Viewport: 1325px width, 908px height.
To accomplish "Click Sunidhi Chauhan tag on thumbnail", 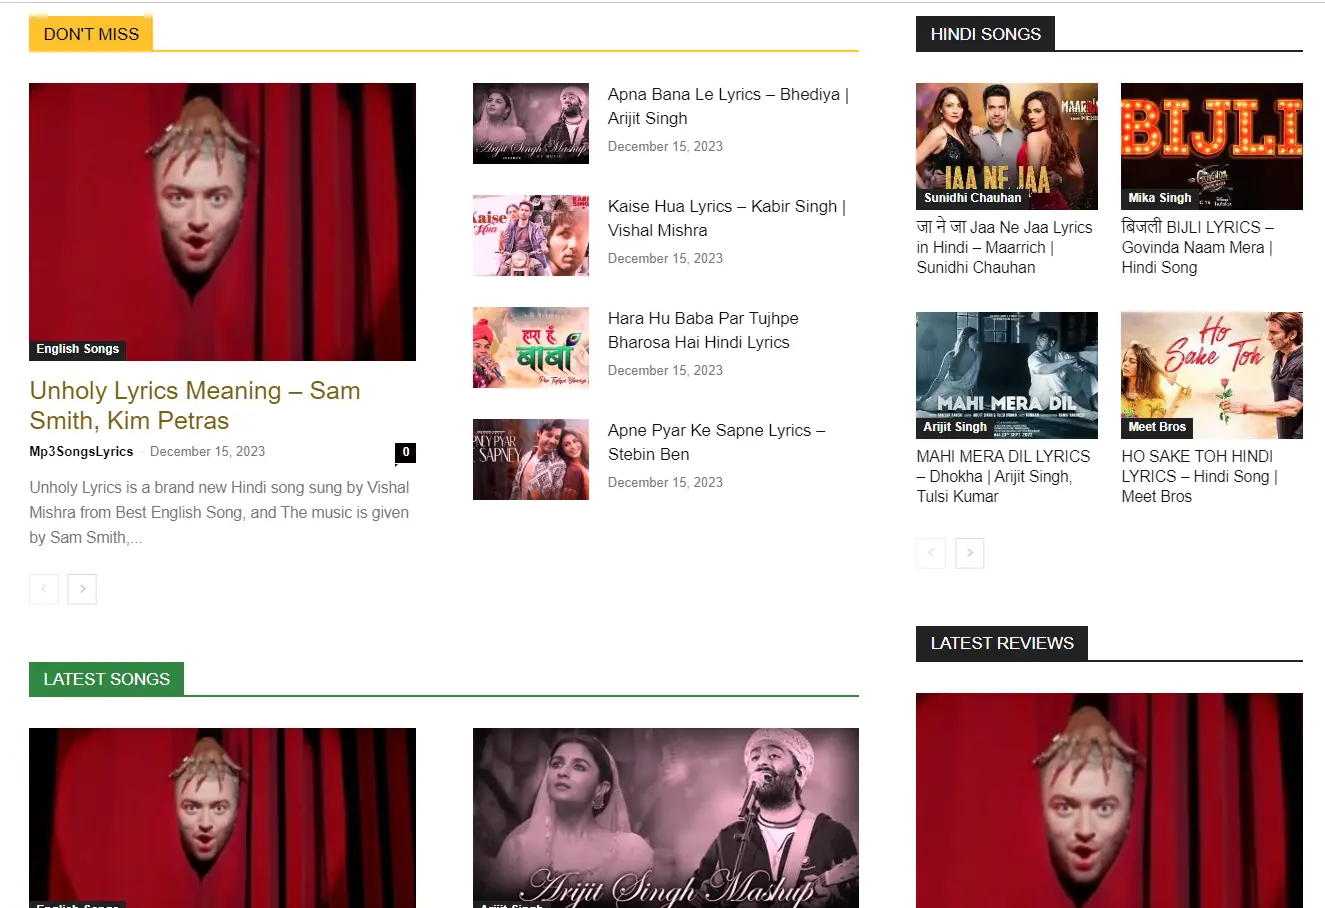I will [x=972, y=198].
